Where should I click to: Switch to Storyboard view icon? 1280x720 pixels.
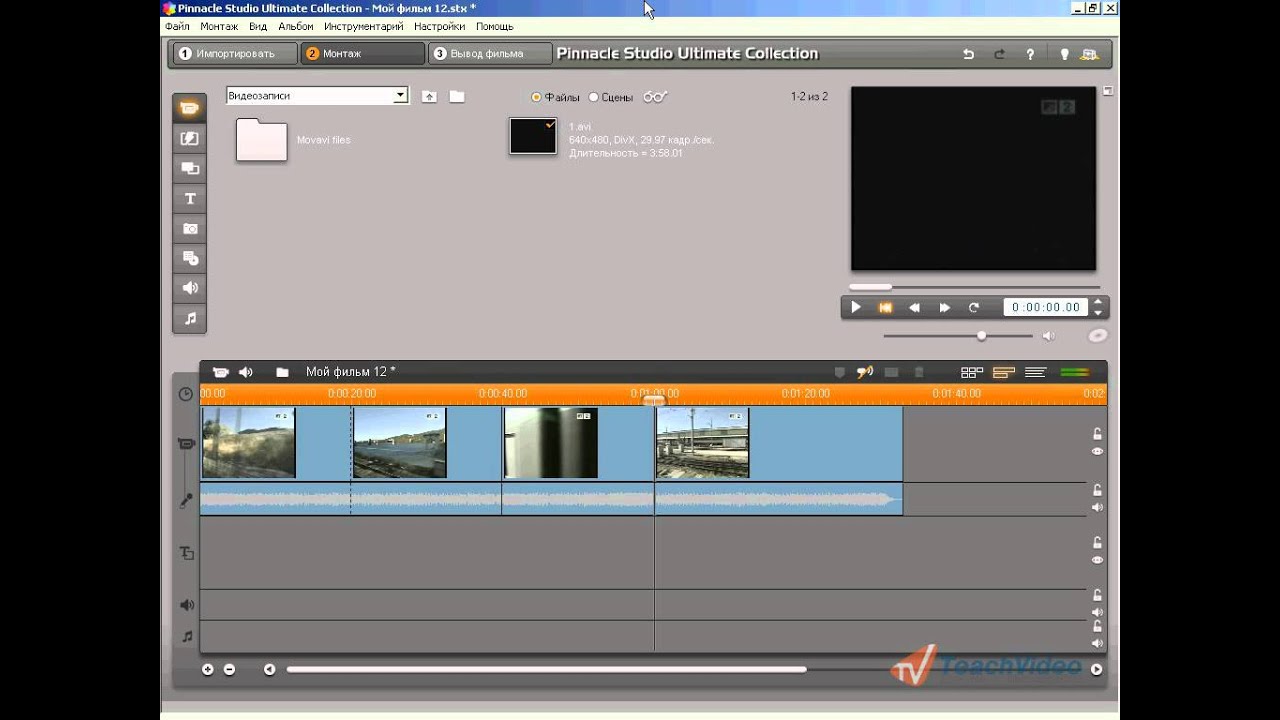pyautogui.click(x=972, y=372)
